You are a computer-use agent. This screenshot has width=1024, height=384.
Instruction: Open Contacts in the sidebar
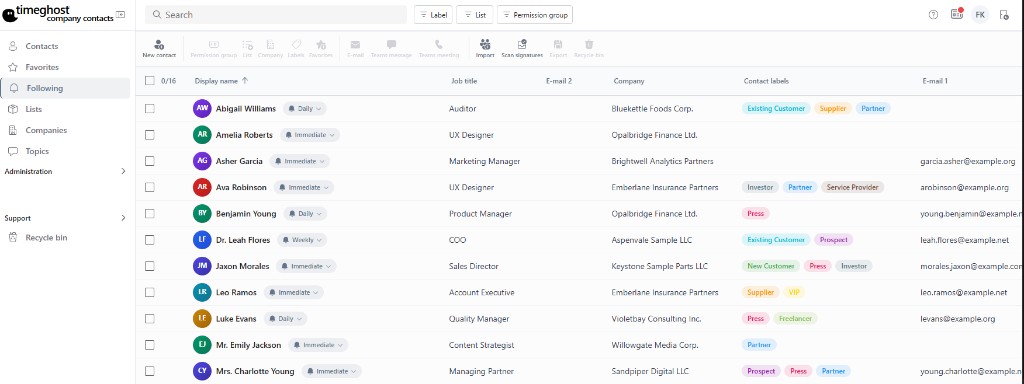coord(65,46)
